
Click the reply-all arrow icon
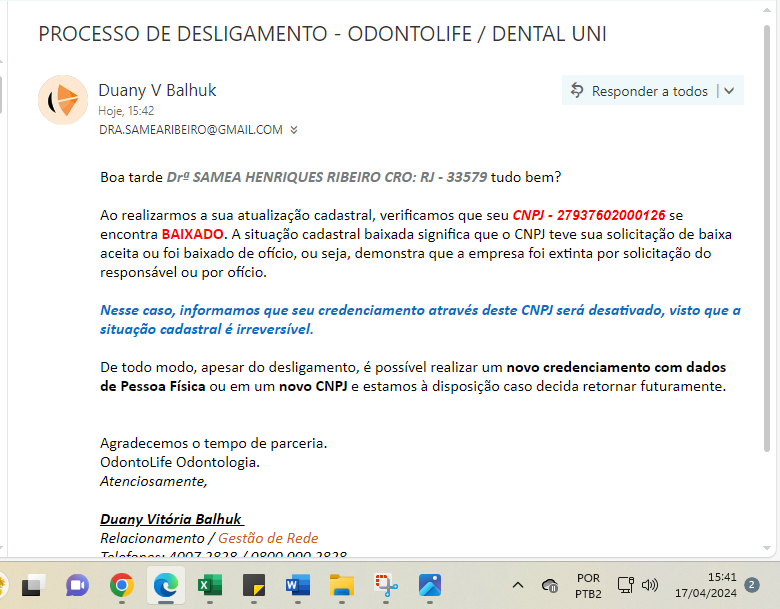[577, 91]
